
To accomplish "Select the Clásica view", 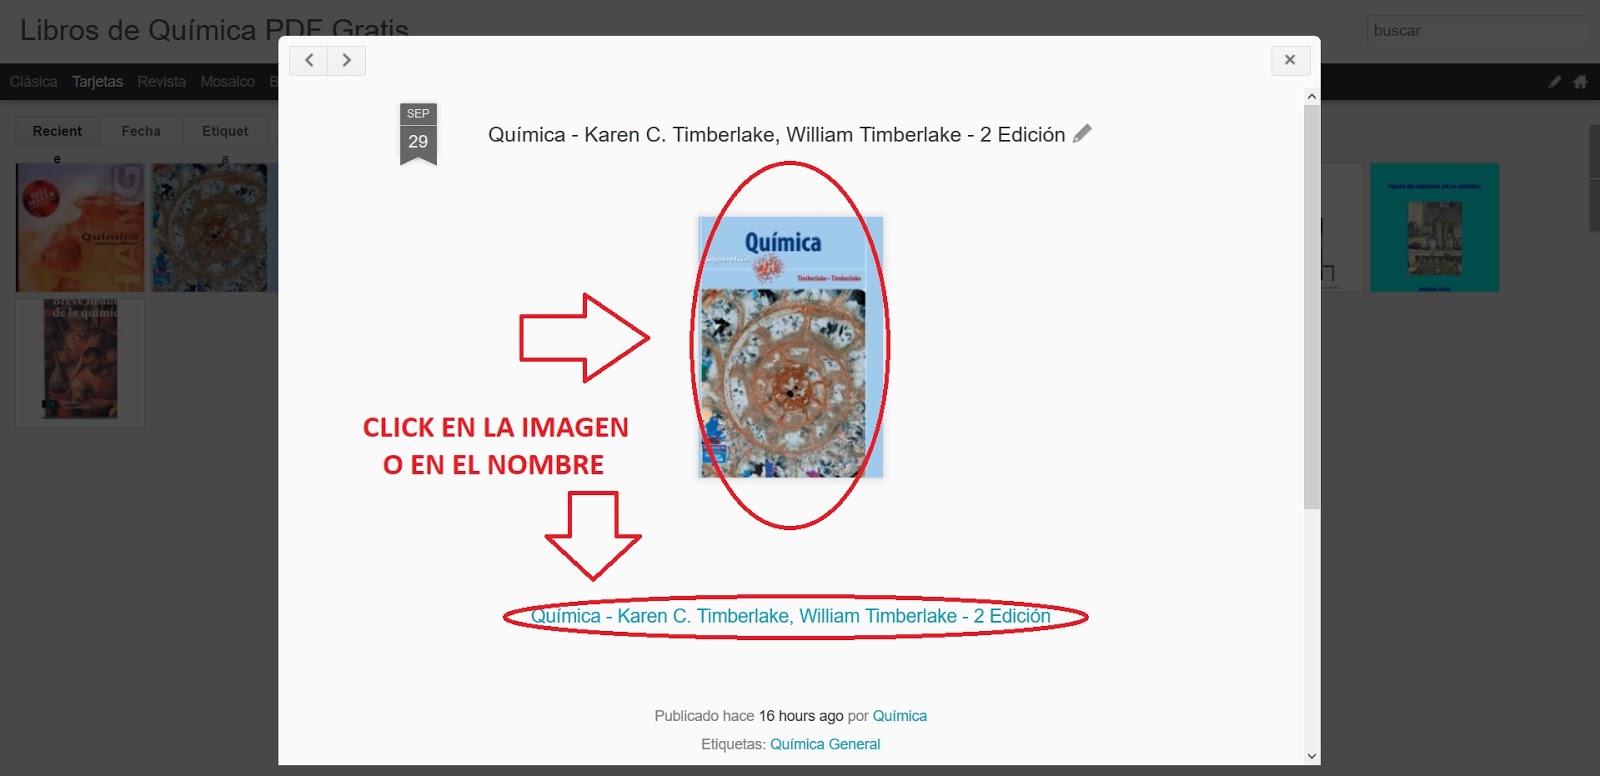I will 34,82.
